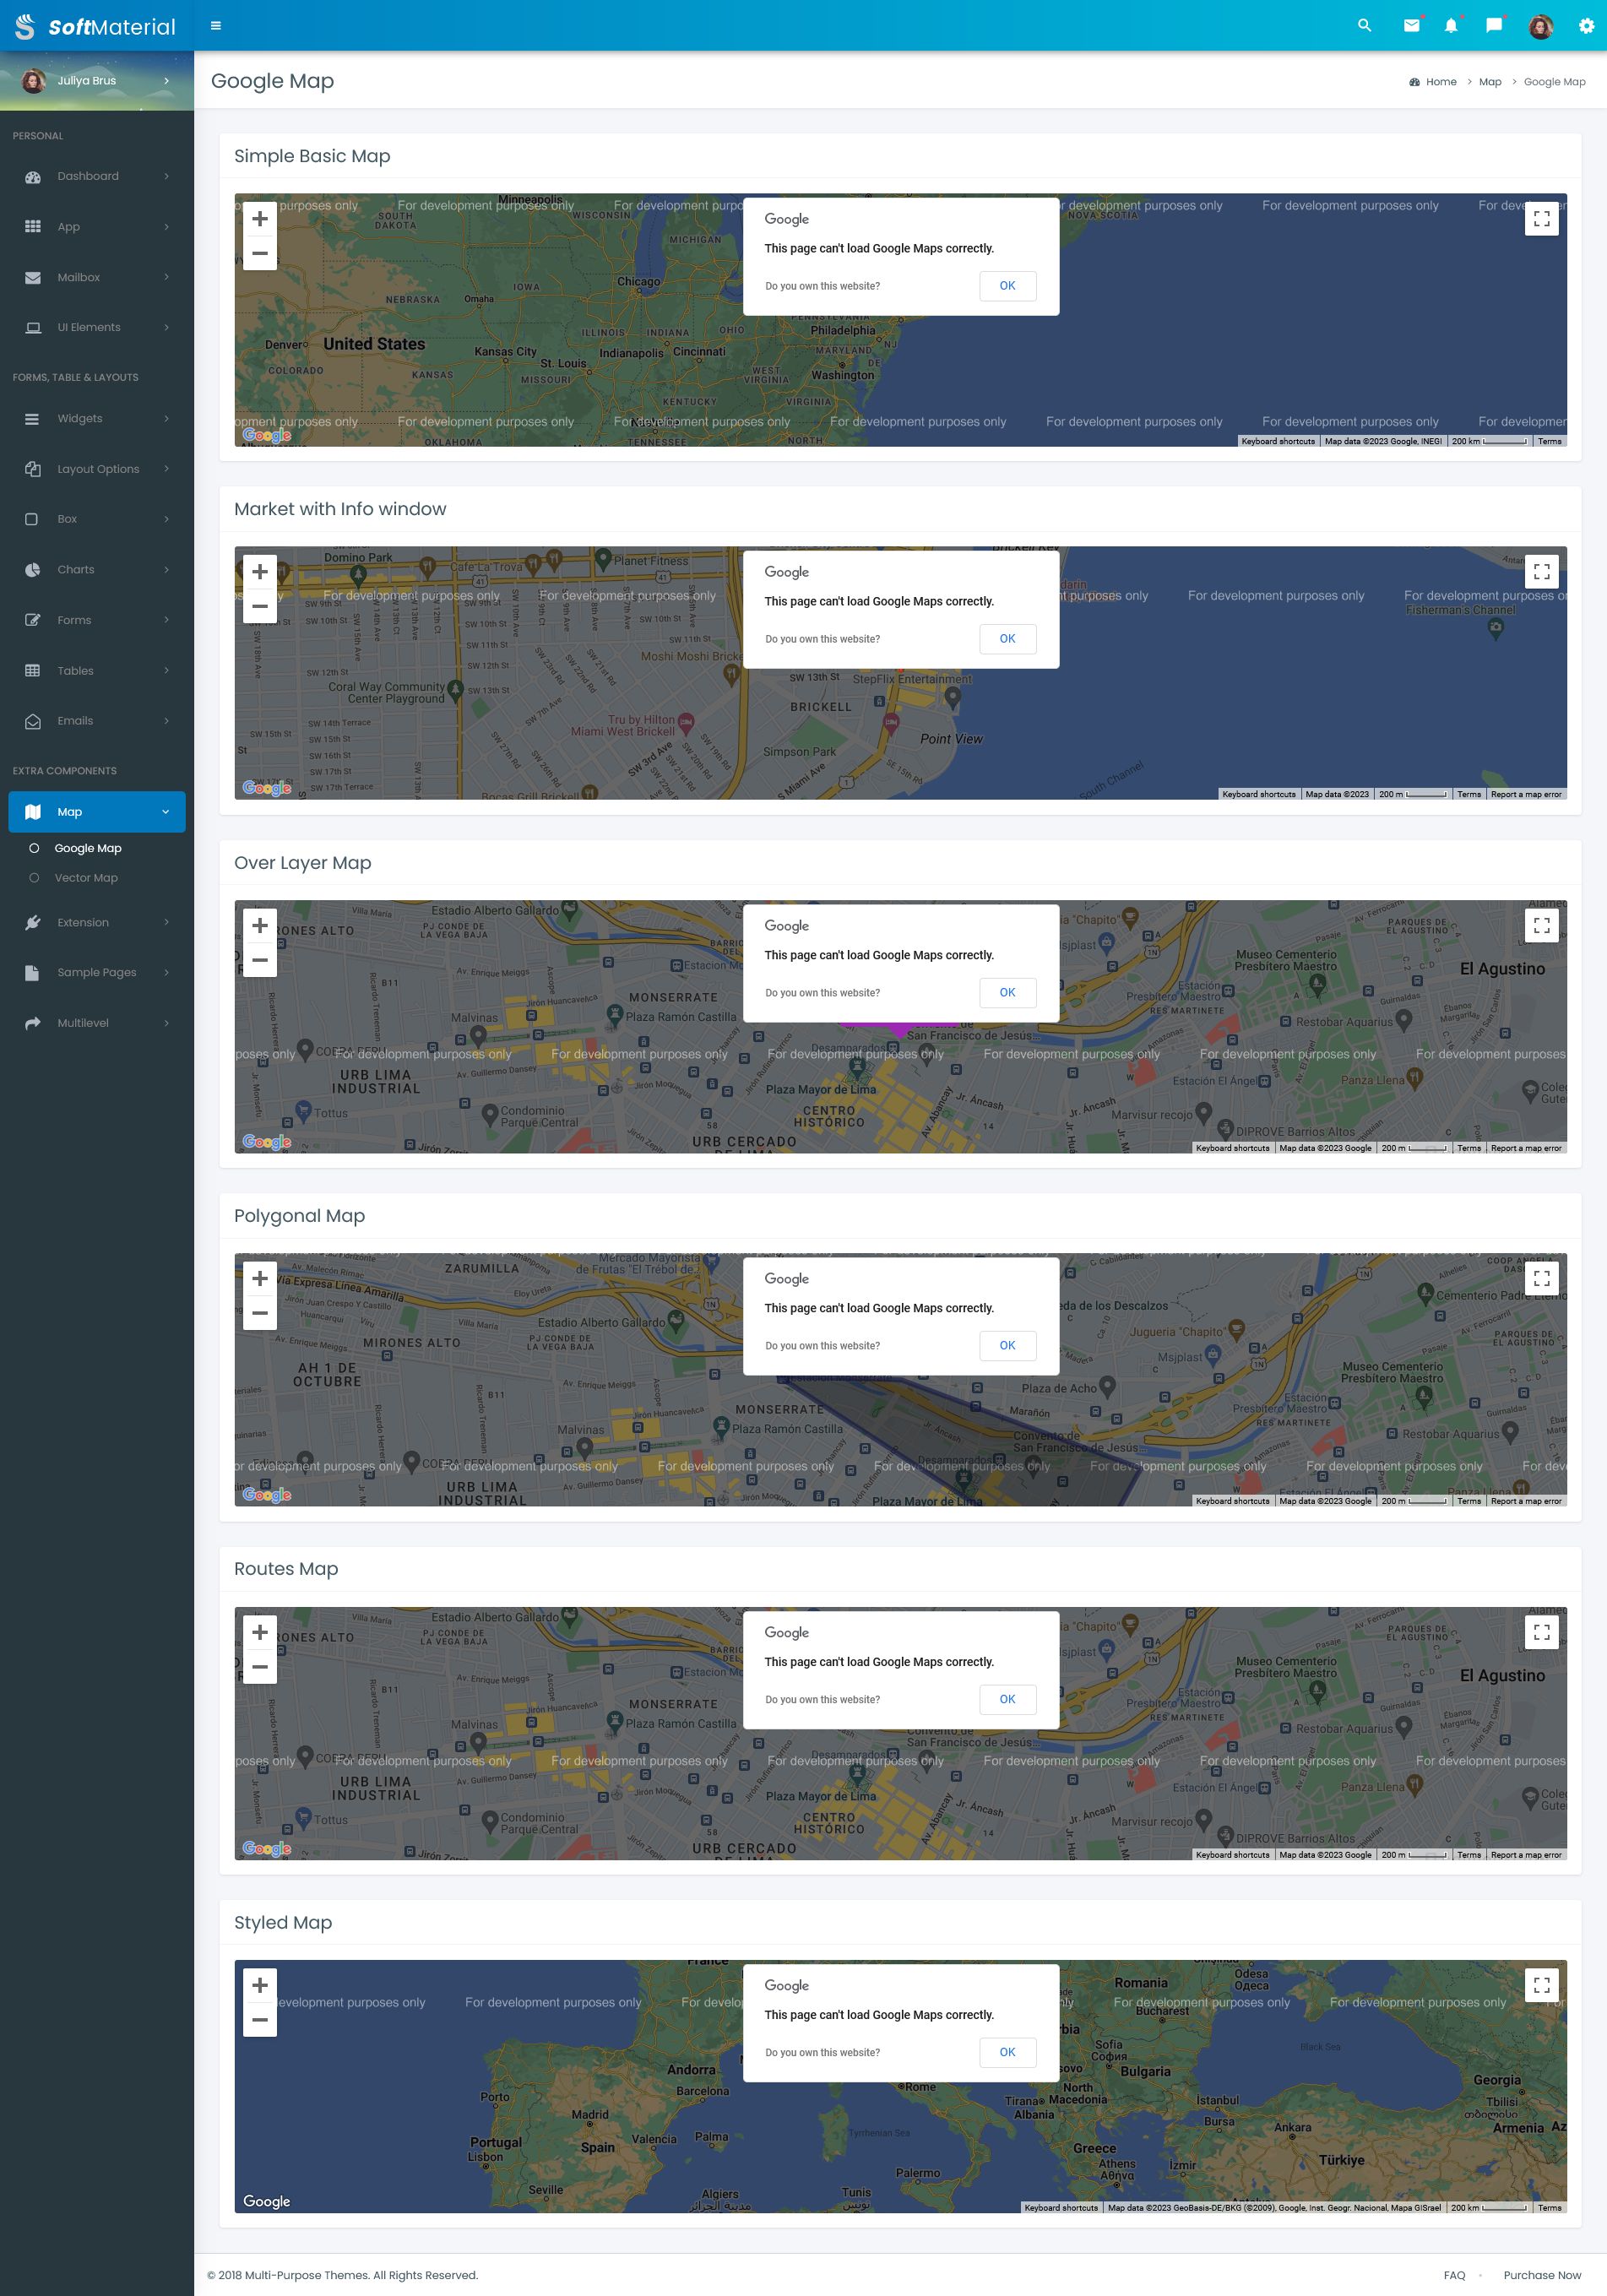Click OK in Over Layer Map dialog
This screenshot has height=2296, width=1607.
coord(1007,993)
